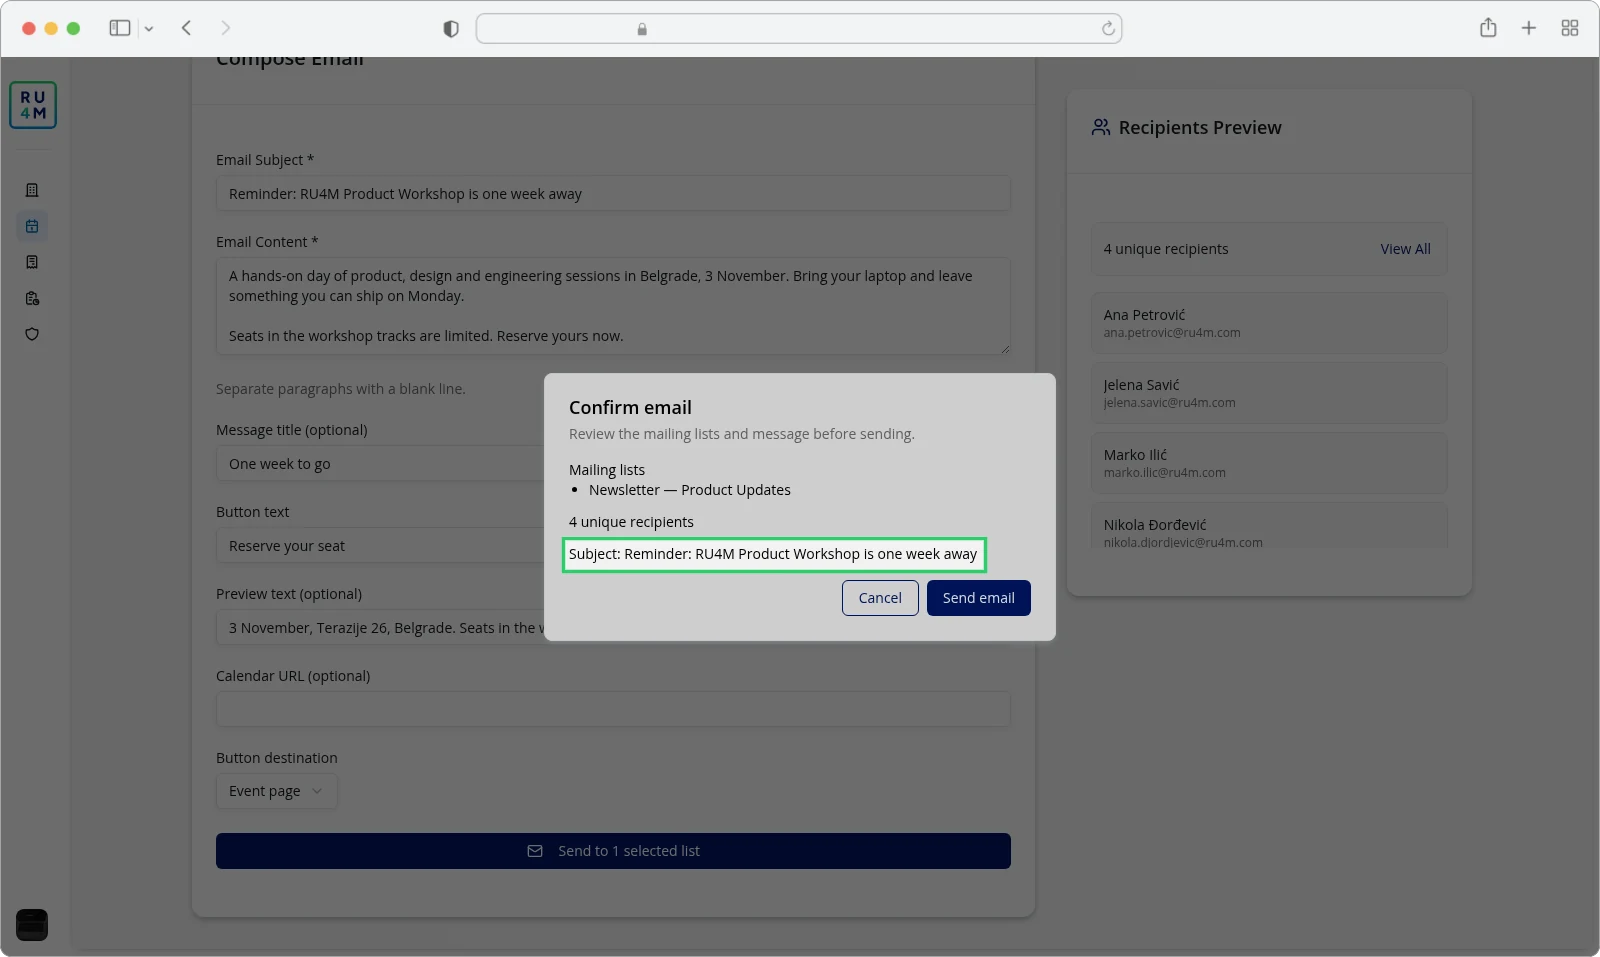Reload the page with refresh icon

1108,29
